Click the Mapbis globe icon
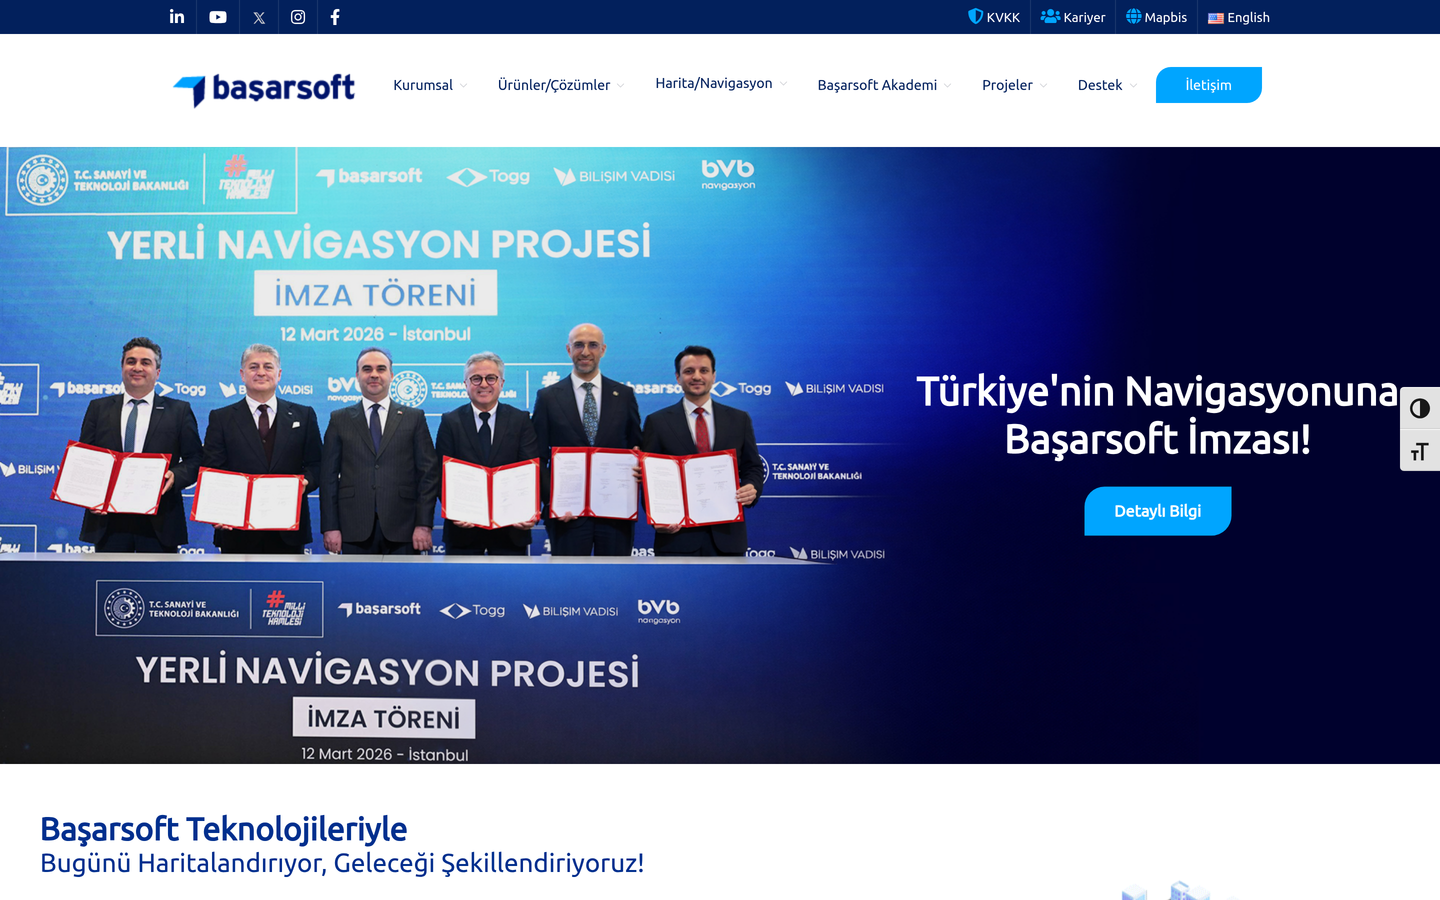The height and width of the screenshot is (900, 1440). click(1134, 16)
